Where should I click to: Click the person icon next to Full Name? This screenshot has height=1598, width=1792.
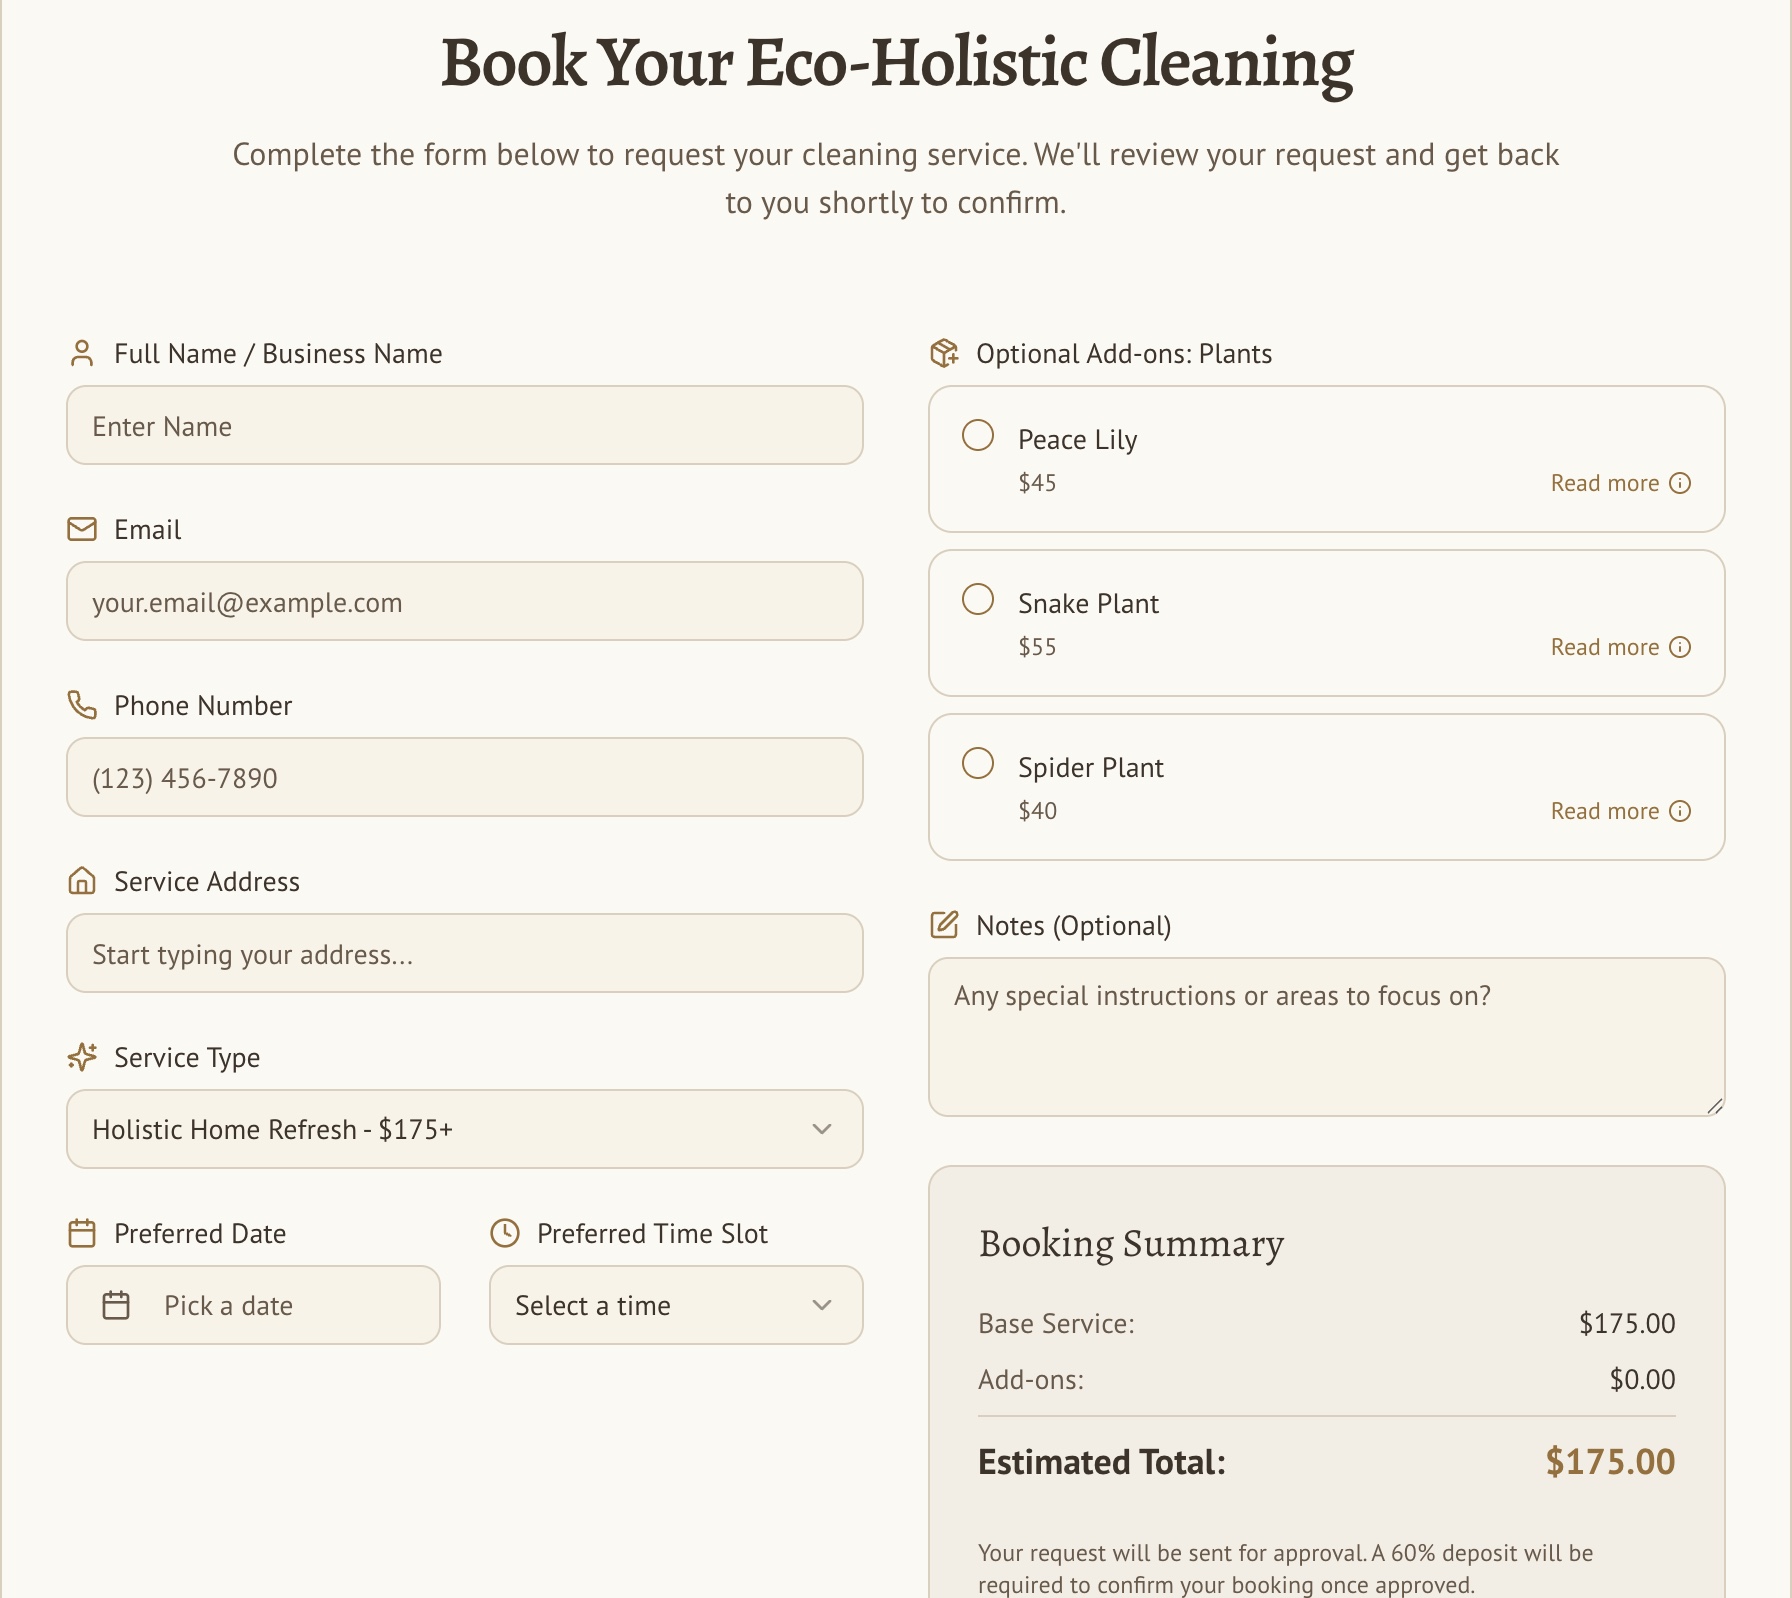point(82,353)
